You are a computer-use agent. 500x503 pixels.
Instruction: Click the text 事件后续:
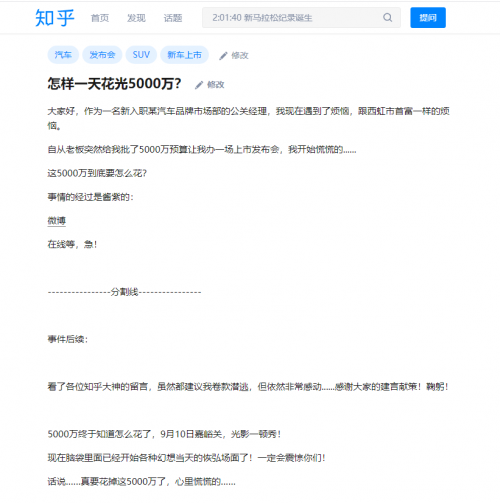point(68,339)
